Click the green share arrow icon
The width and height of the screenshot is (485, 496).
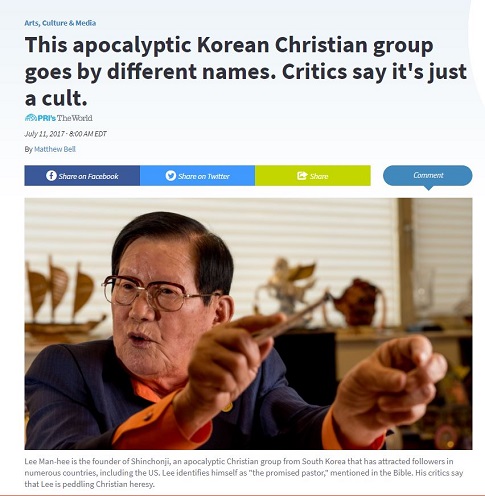coord(302,175)
